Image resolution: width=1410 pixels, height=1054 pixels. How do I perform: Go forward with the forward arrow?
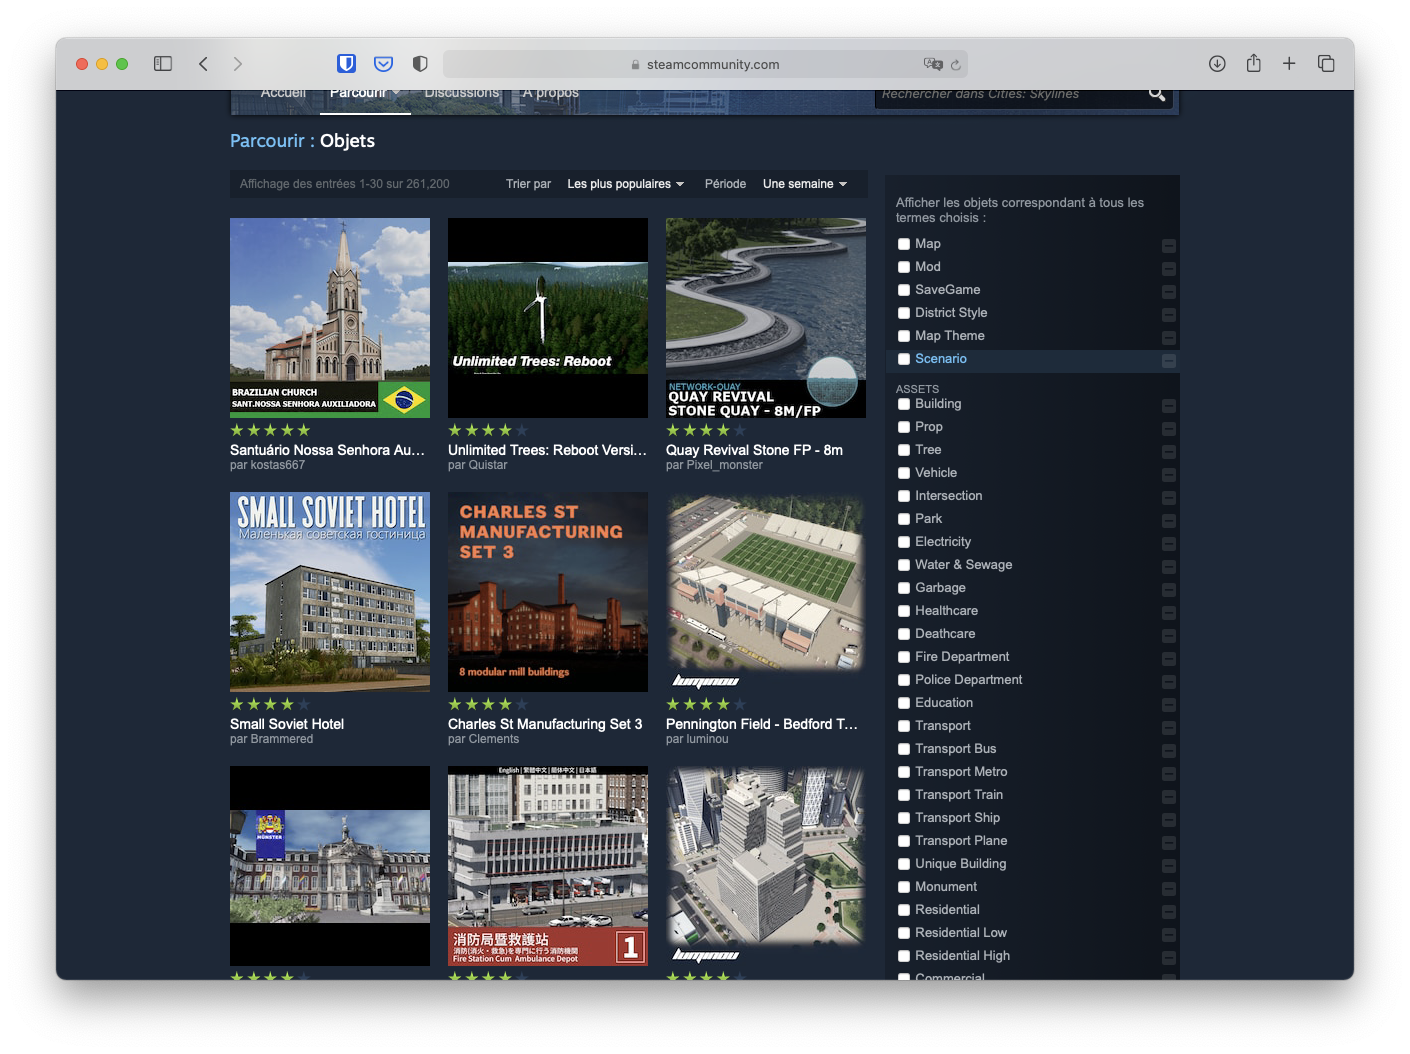[x=237, y=64]
